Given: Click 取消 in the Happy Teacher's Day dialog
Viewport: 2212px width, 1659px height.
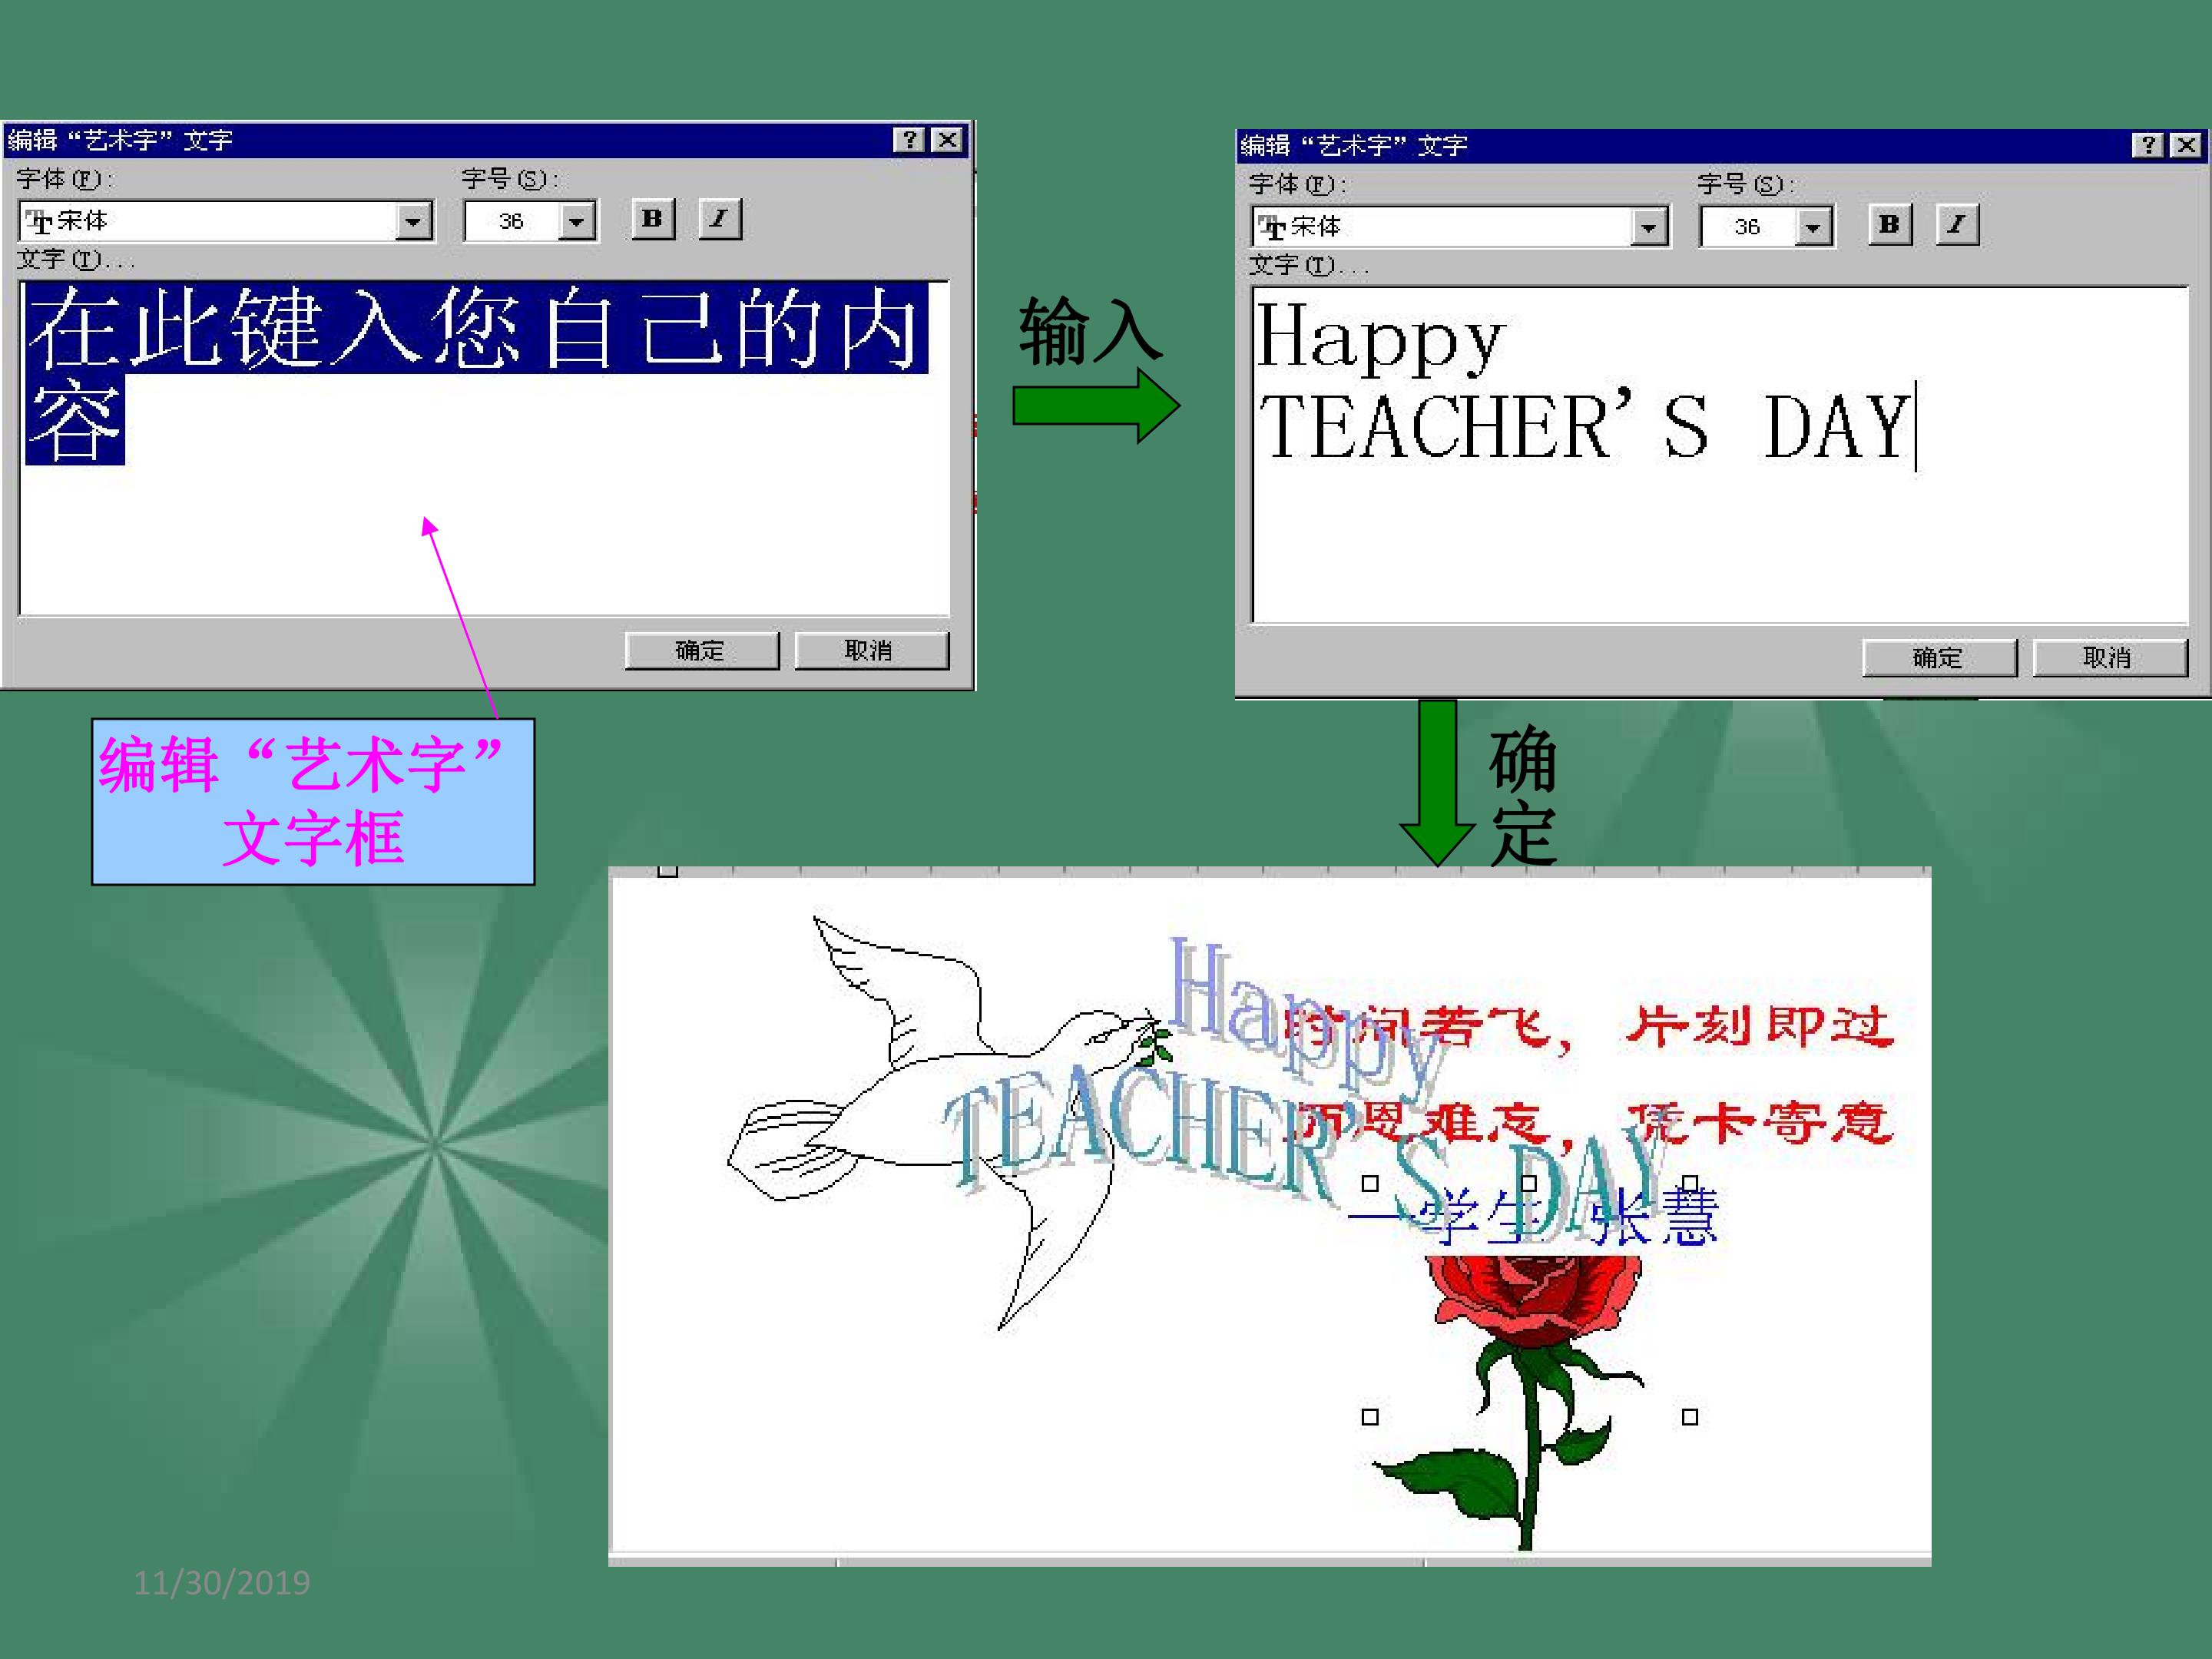Looking at the screenshot, I should click(x=2109, y=658).
